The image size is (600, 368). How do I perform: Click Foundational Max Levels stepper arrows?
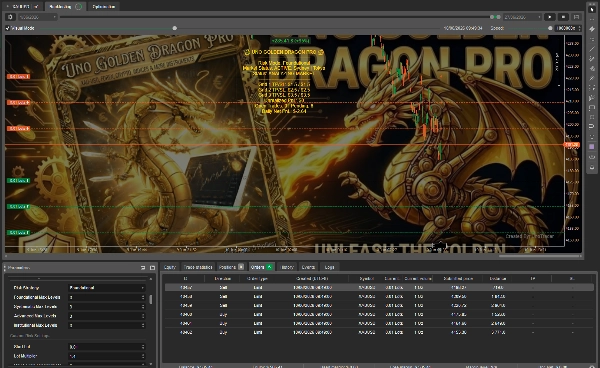(143, 297)
